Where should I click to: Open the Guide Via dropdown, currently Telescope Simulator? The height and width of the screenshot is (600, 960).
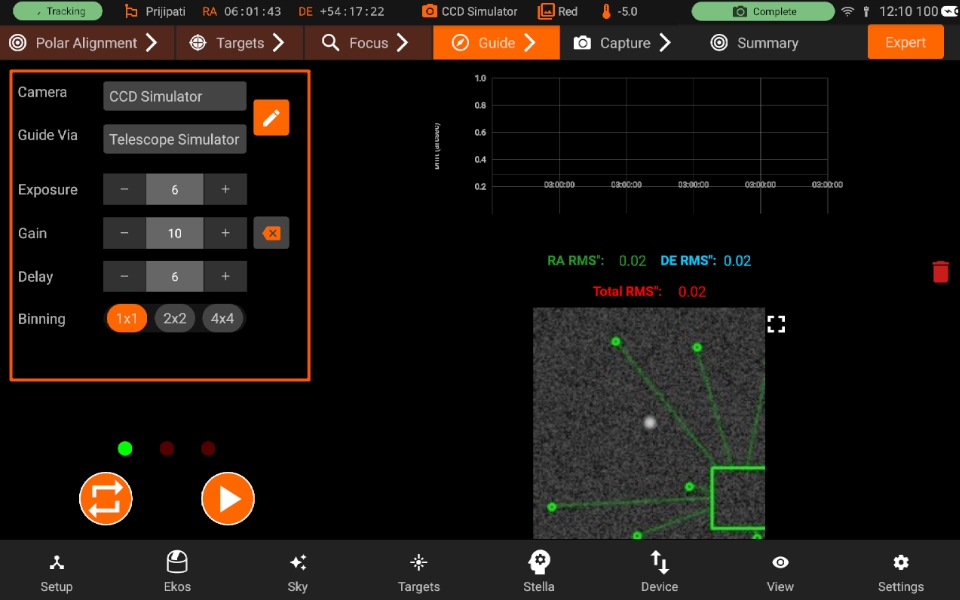click(174, 139)
